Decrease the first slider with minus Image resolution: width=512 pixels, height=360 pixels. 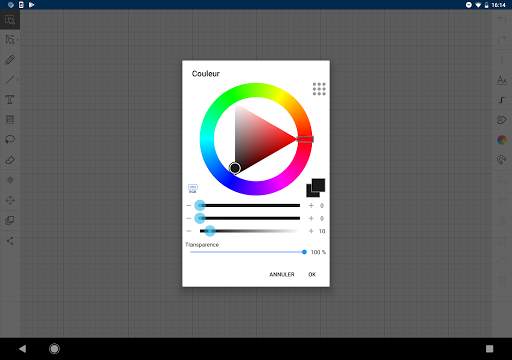coord(189,206)
